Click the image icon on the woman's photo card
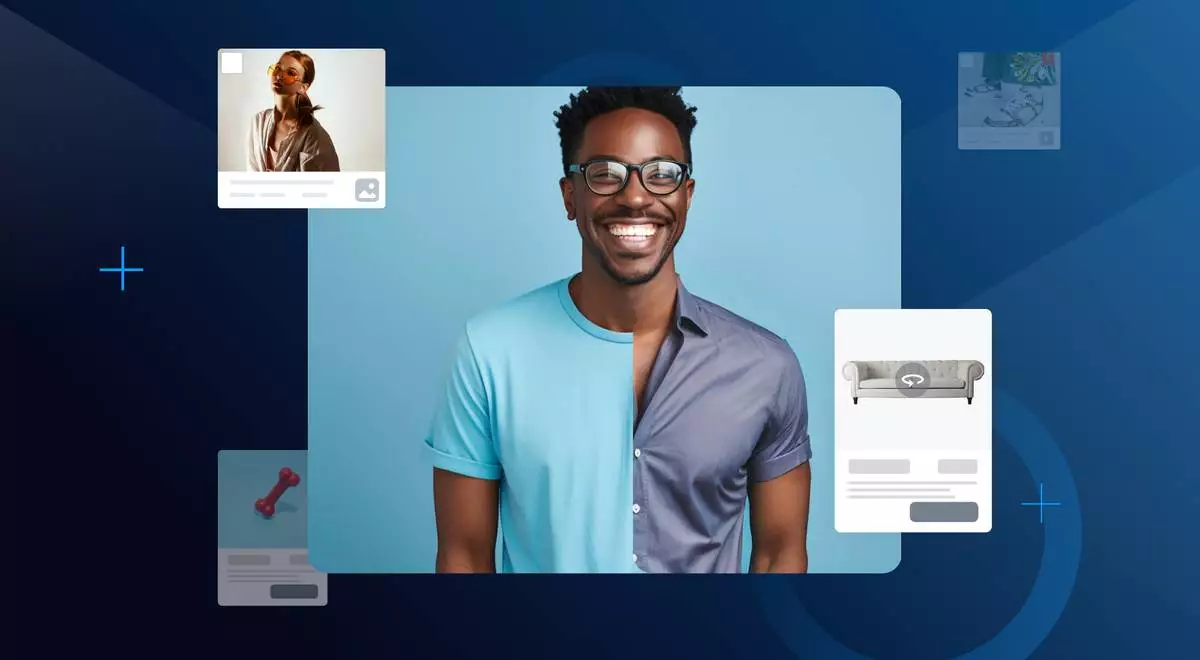1200x660 pixels. point(367,190)
